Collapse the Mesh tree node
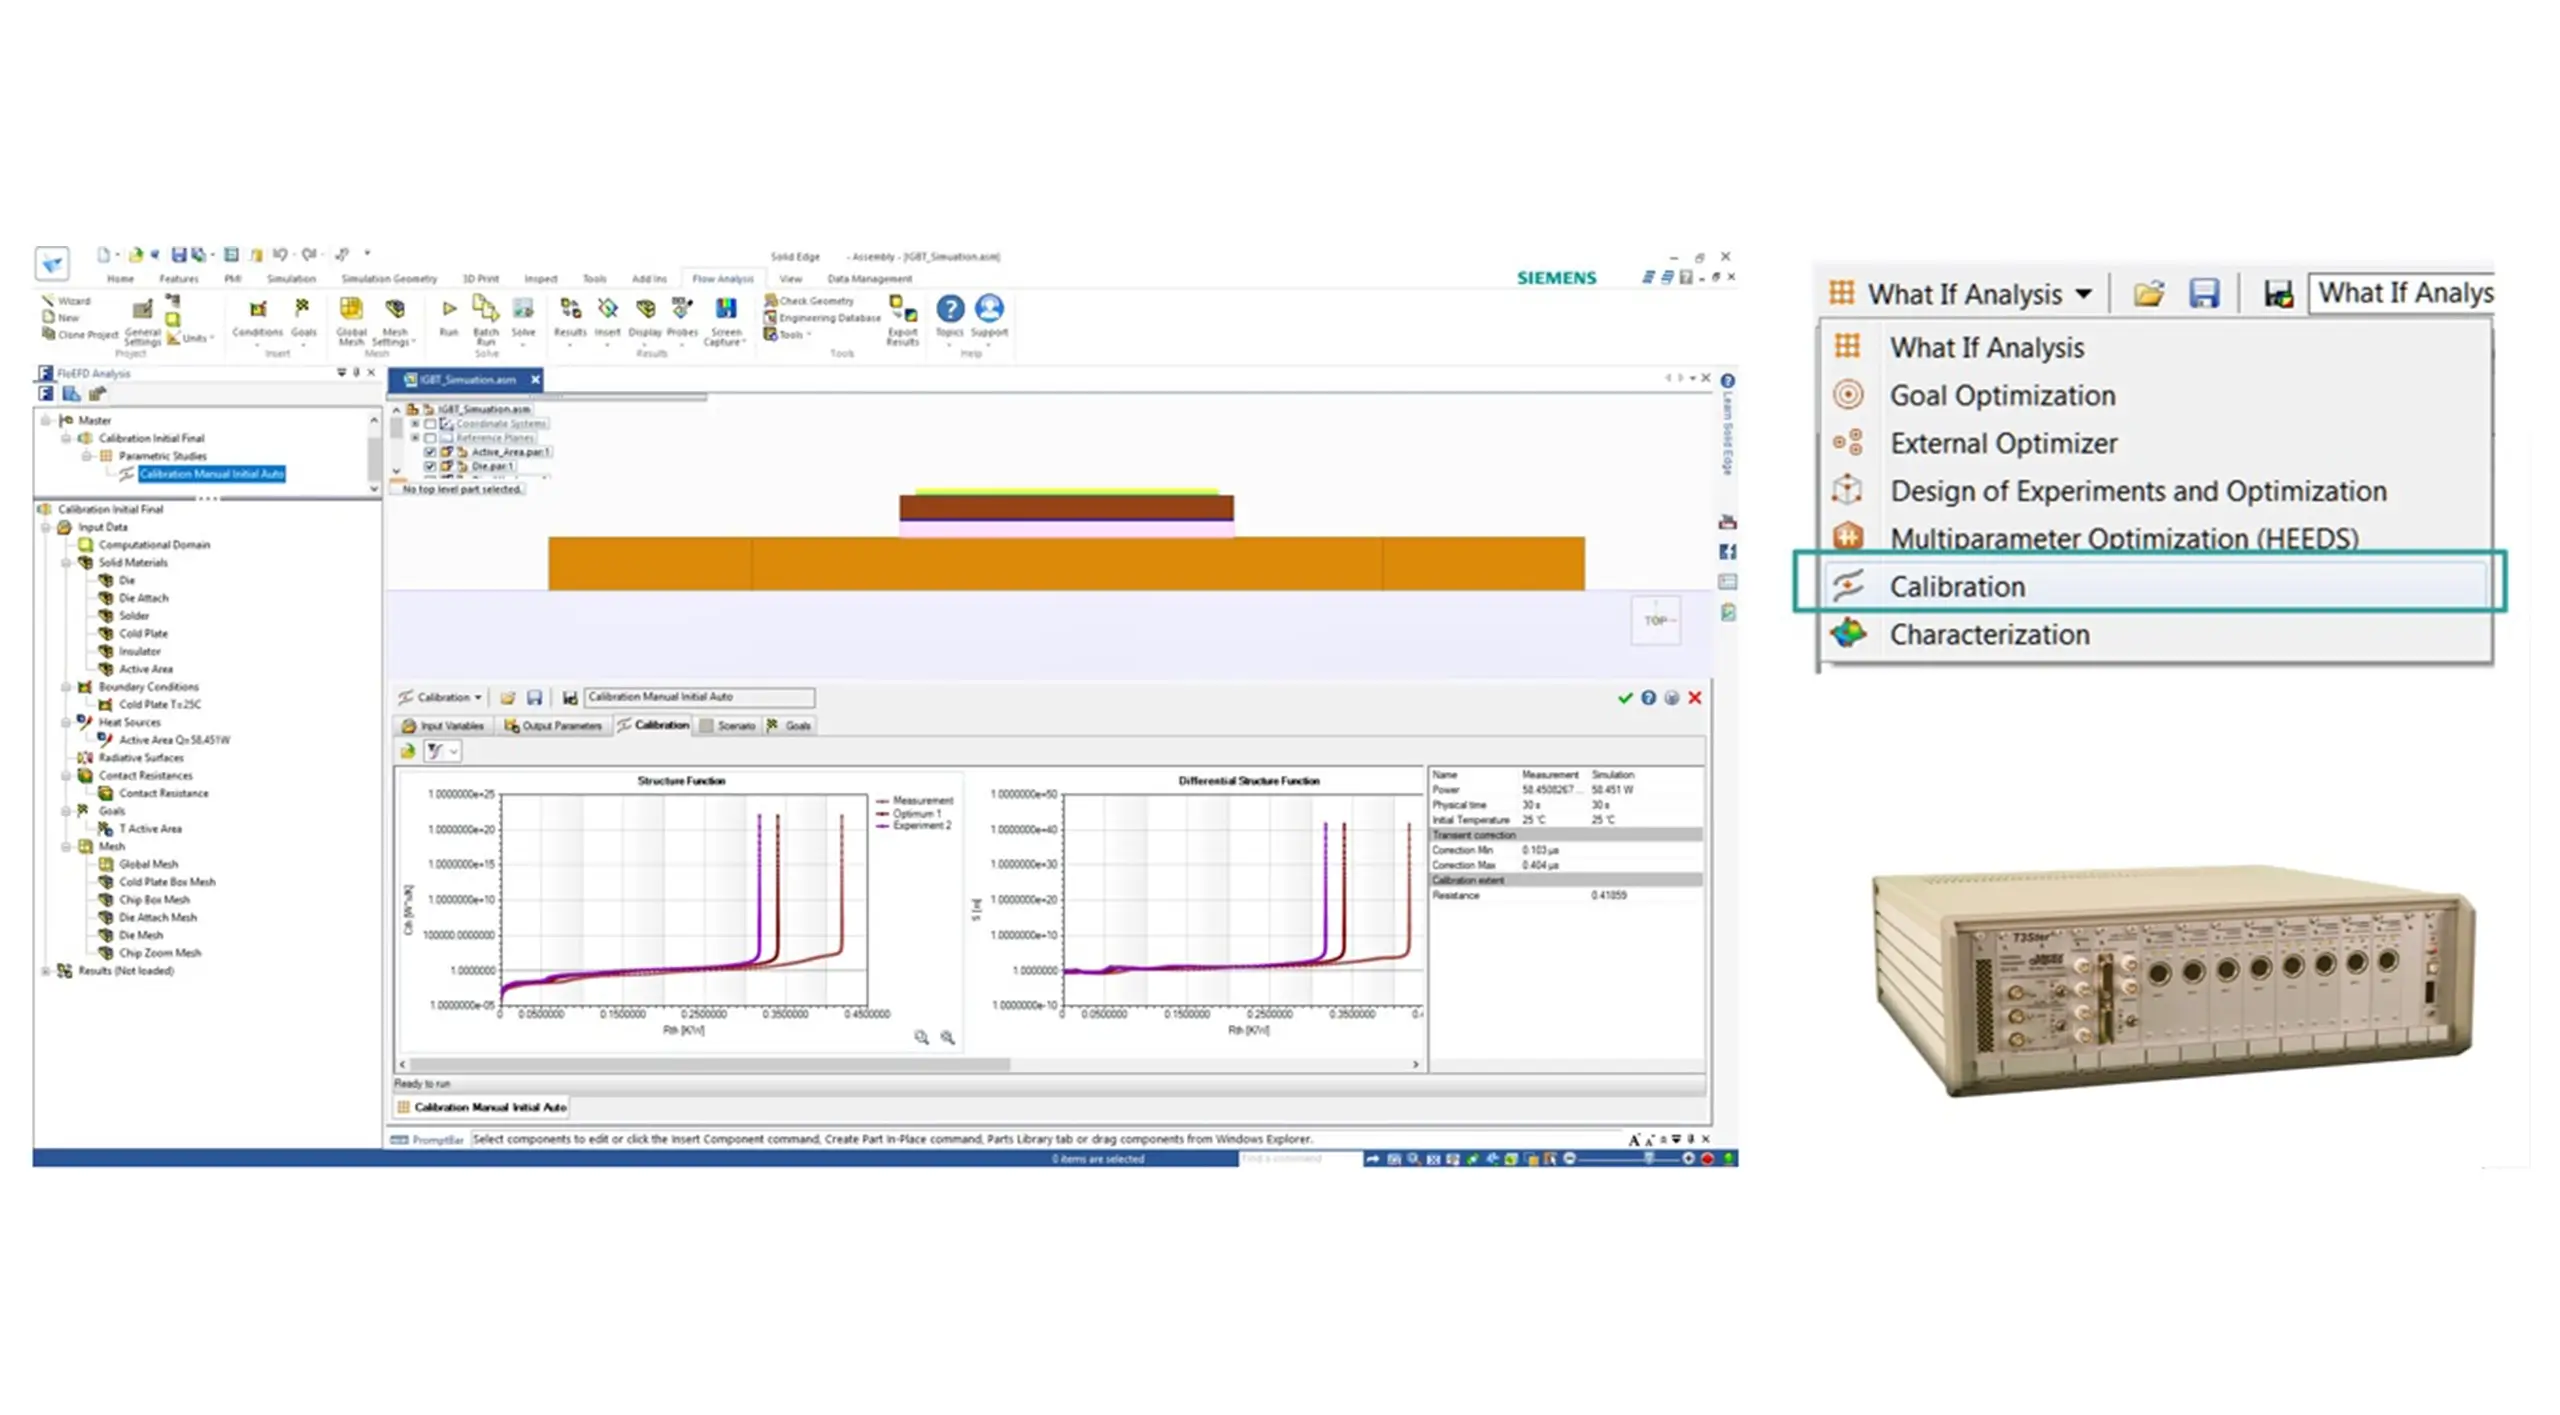Screen dimensions: 2560x1415 click(66, 847)
